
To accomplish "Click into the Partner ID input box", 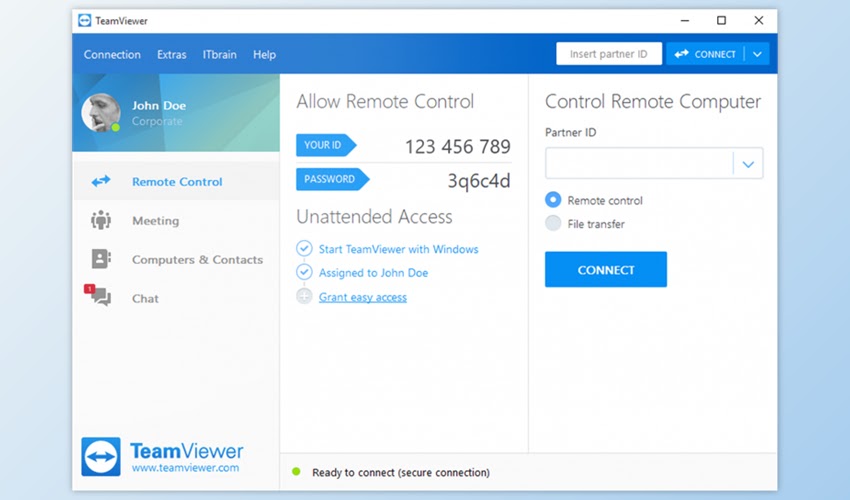I will point(640,163).
